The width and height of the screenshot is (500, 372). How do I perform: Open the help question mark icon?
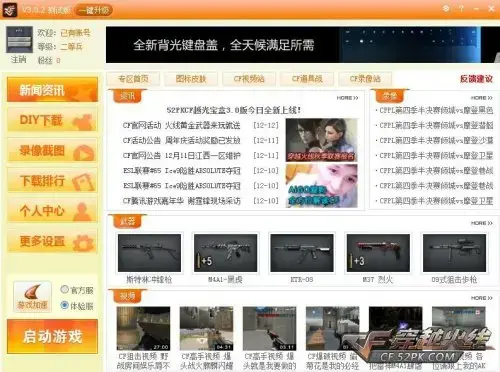461,9
